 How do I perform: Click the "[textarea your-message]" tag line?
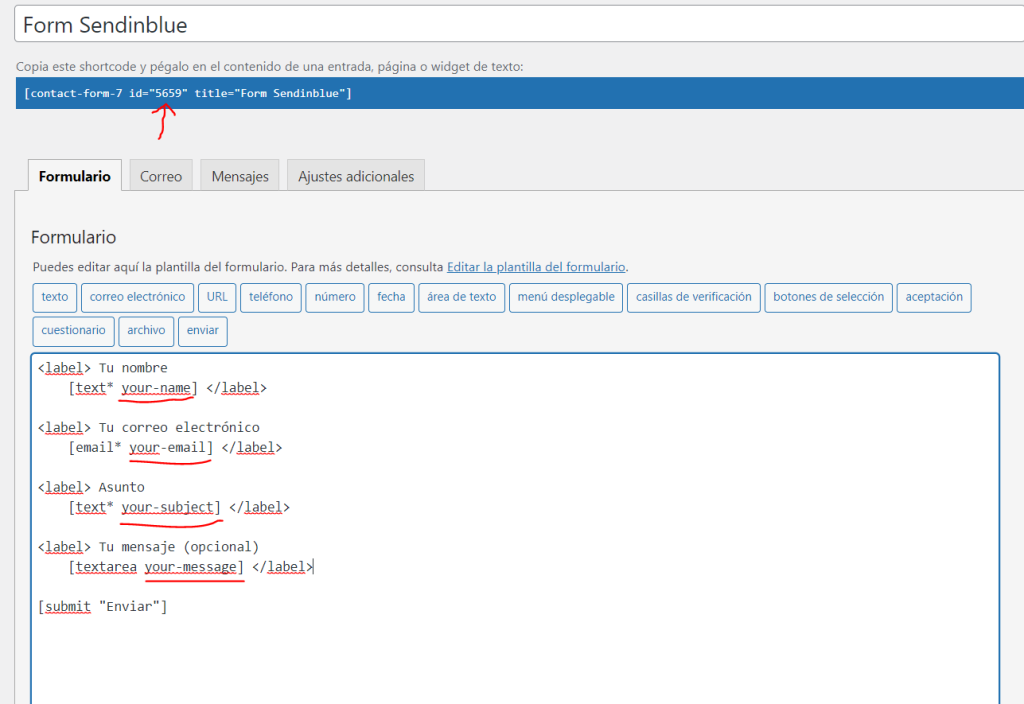pos(191,567)
